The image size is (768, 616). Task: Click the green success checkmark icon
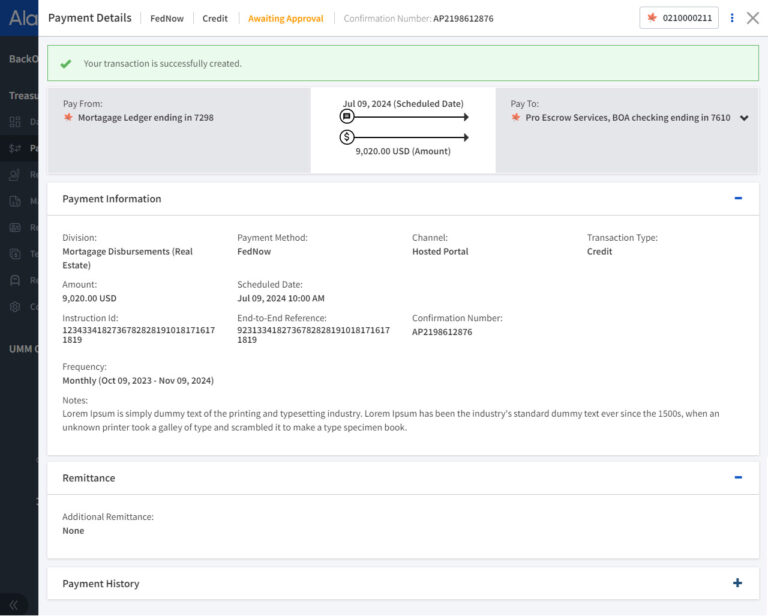pos(66,63)
